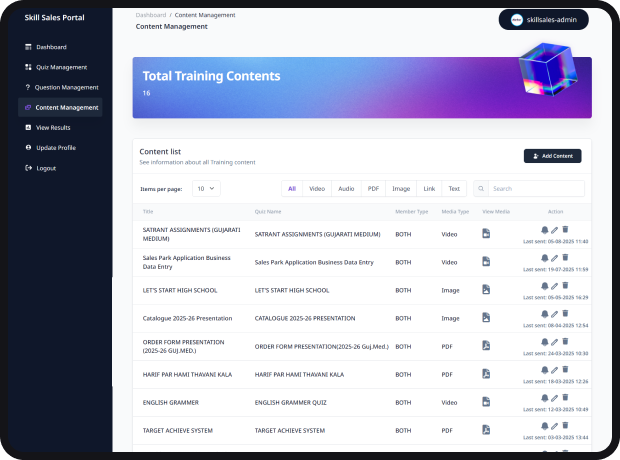The image size is (620, 460).
Task: Filter content by Image tab
Action: (x=401, y=189)
